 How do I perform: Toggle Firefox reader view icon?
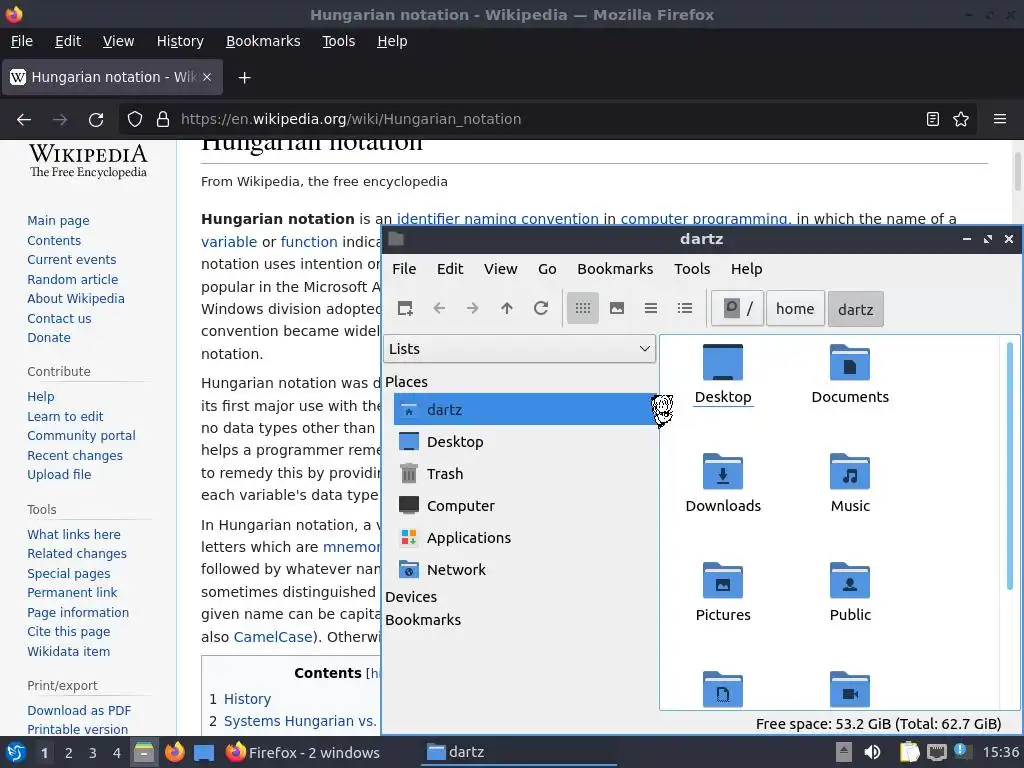point(933,119)
